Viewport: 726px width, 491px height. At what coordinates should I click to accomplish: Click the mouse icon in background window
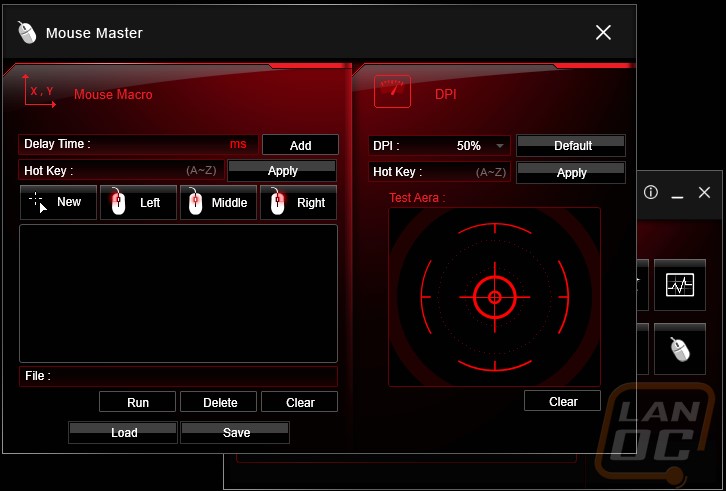680,349
